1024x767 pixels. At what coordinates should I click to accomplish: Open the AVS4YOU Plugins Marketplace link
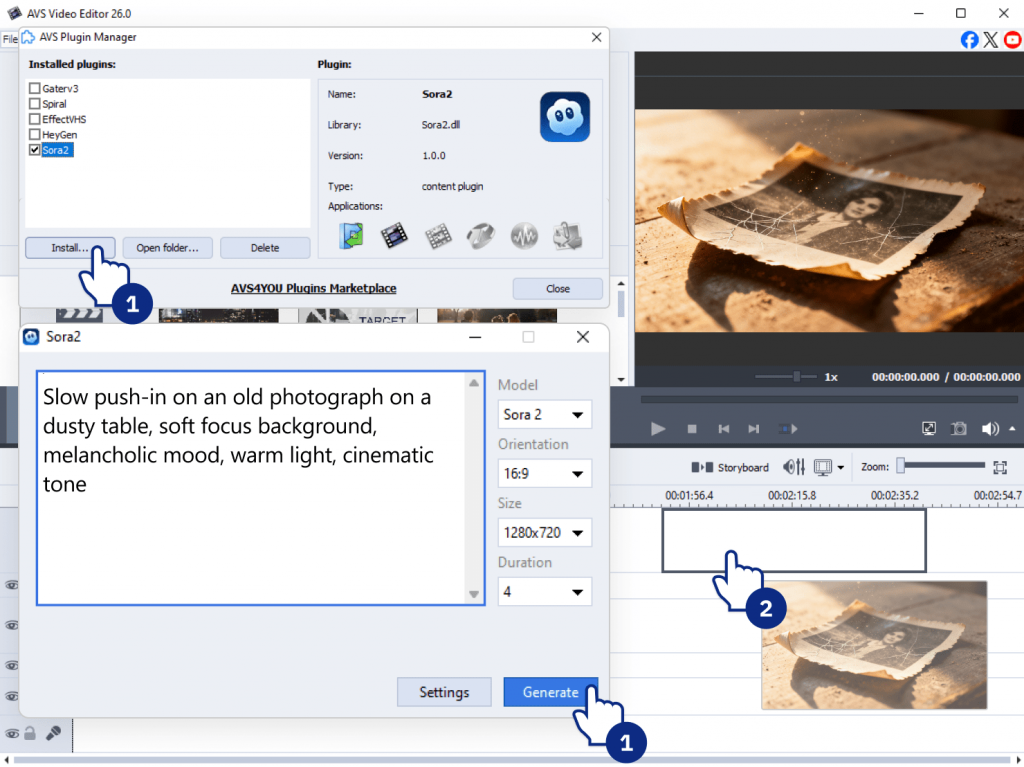tap(313, 288)
